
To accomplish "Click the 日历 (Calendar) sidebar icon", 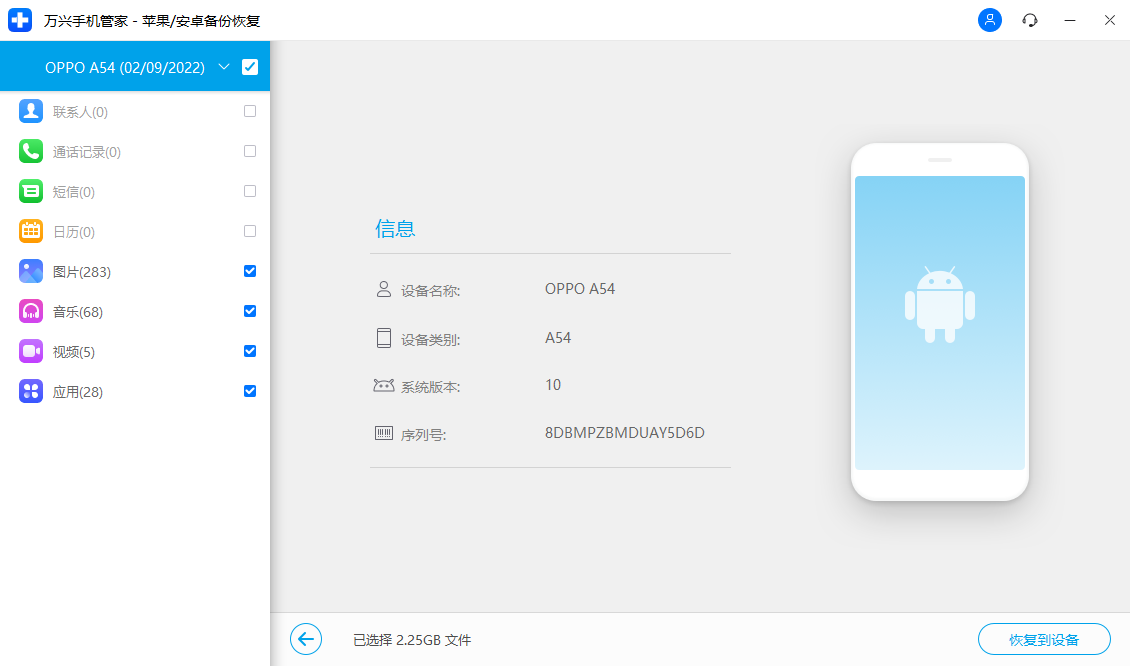I will [29, 231].
